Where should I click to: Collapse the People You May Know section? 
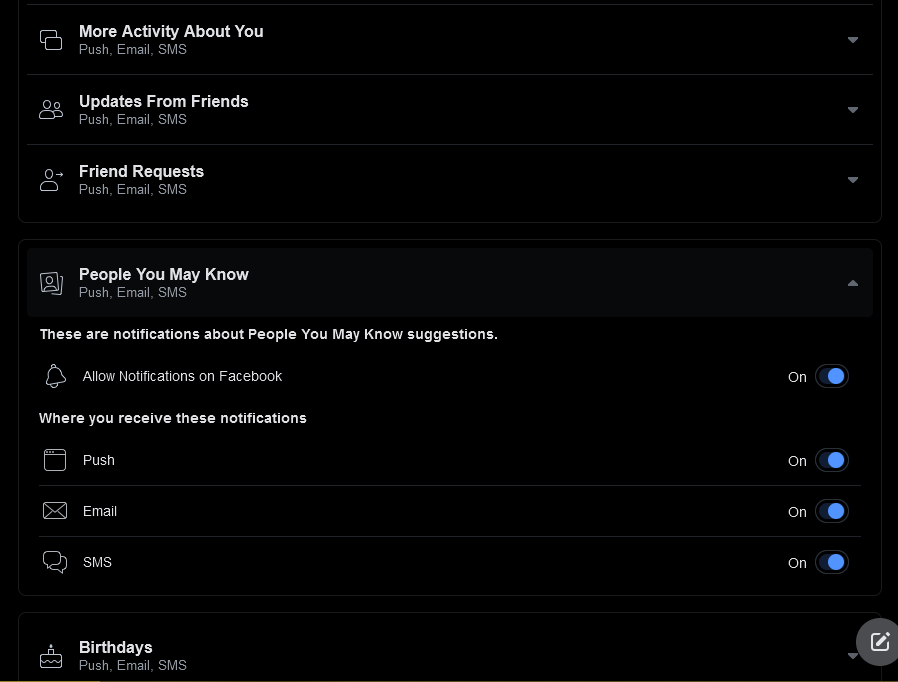coord(853,283)
